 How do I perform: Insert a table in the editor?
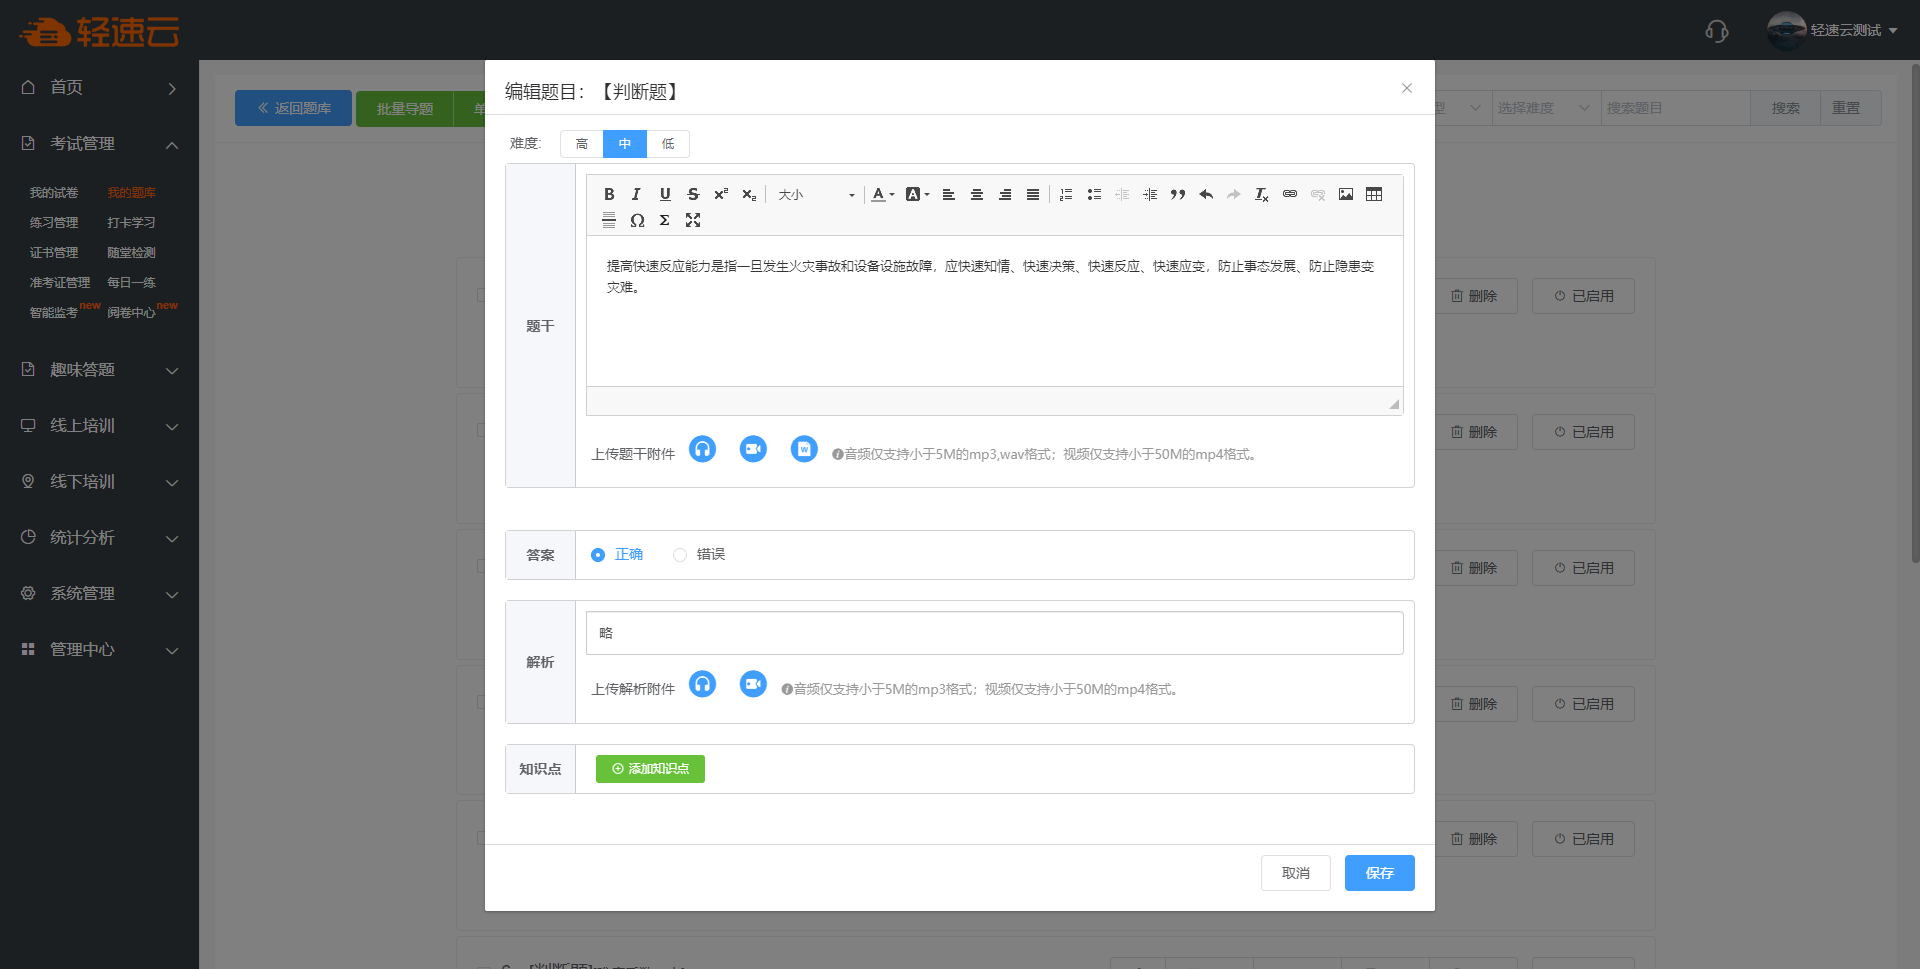[1374, 194]
